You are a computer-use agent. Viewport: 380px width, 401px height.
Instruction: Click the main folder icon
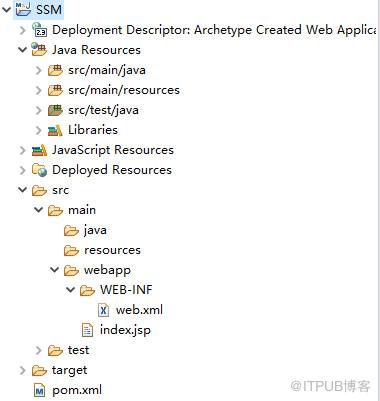55,210
